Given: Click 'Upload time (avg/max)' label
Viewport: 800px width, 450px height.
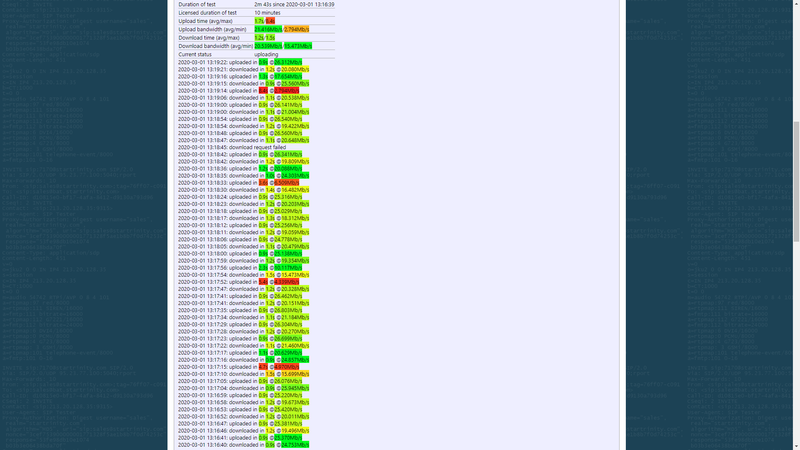Looking at the screenshot, I should coord(205,21).
